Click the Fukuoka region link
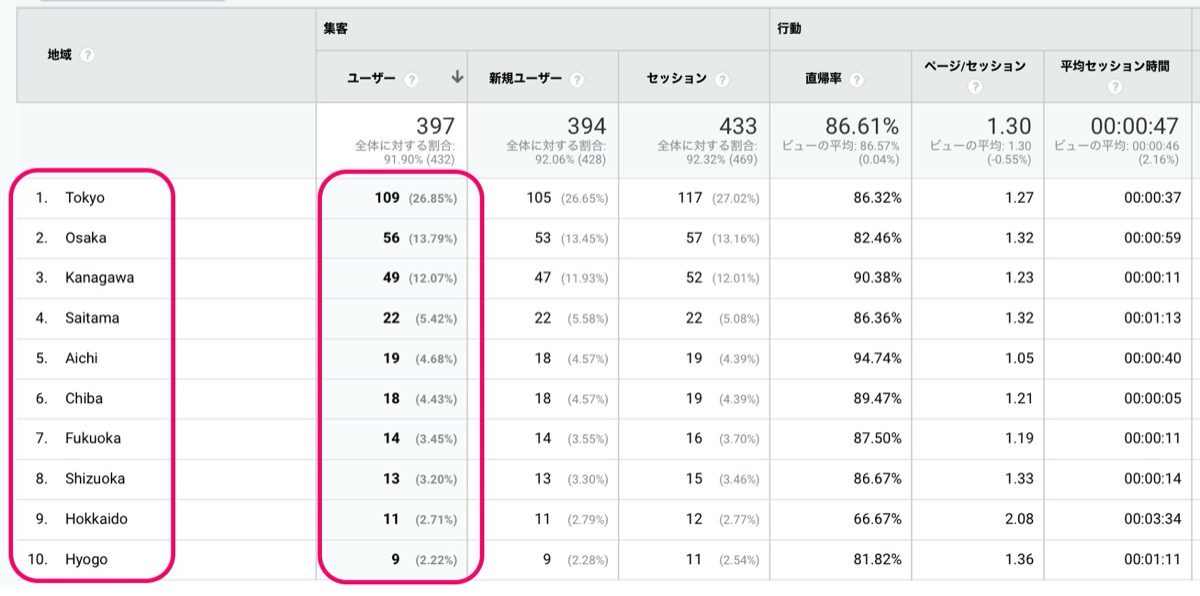Viewport: 1200px width, 596px height. point(93,438)
